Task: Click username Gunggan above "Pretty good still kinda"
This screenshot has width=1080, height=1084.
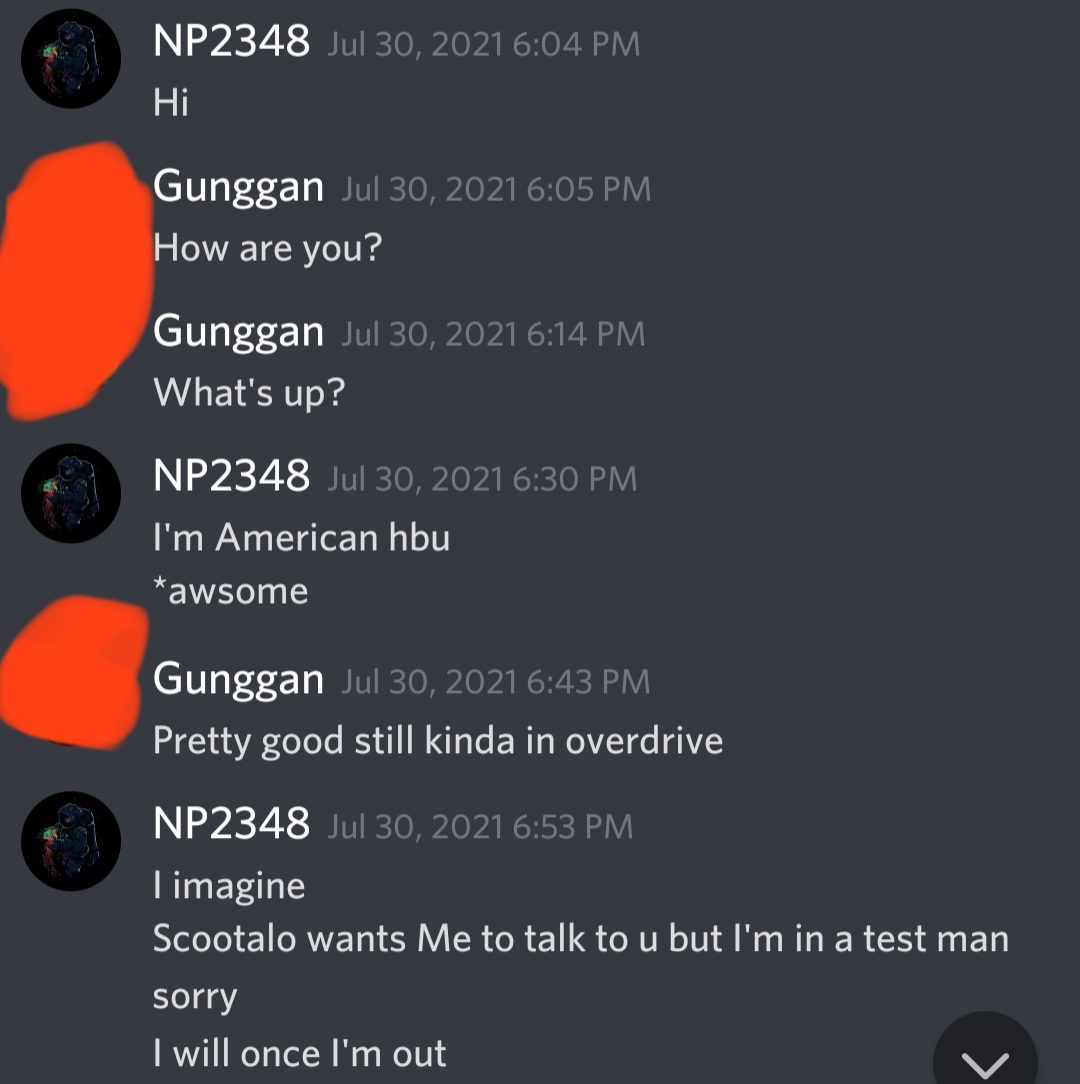Action: [239, 680]
